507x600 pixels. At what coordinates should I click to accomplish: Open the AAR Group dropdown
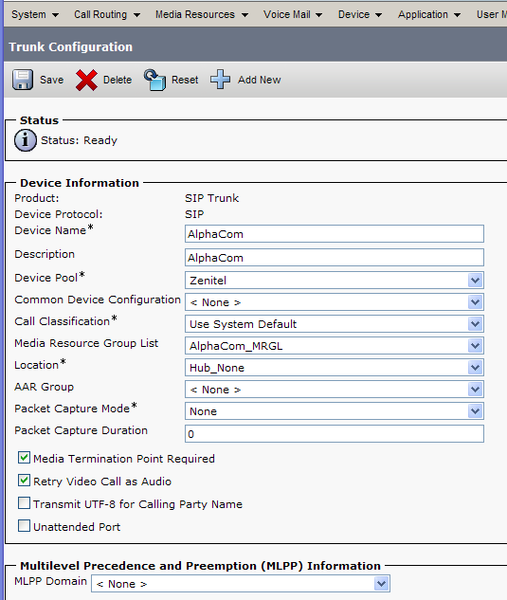coord(334,389)
